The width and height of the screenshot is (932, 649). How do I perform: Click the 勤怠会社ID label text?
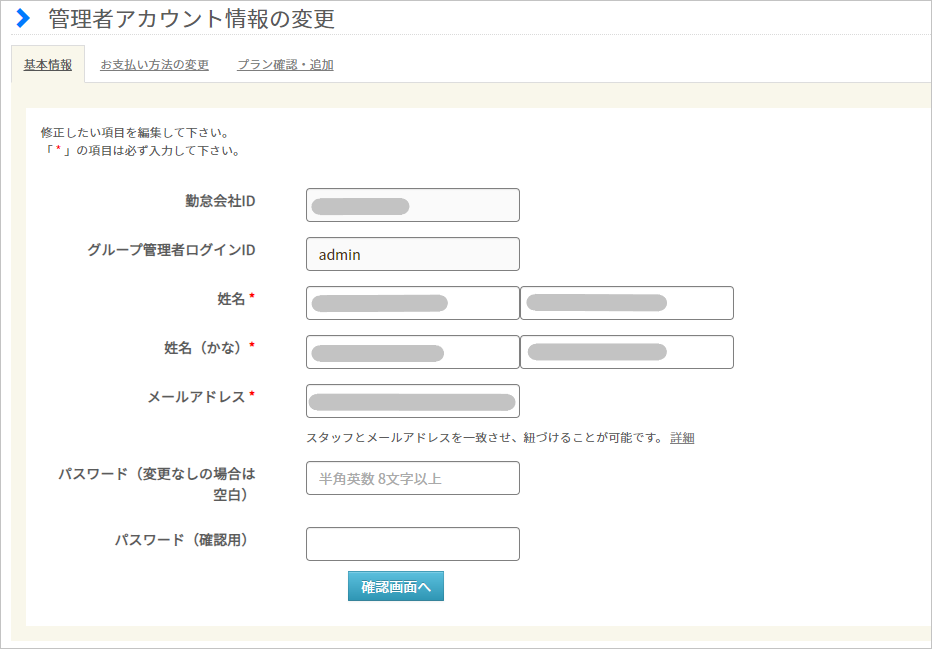220,201
